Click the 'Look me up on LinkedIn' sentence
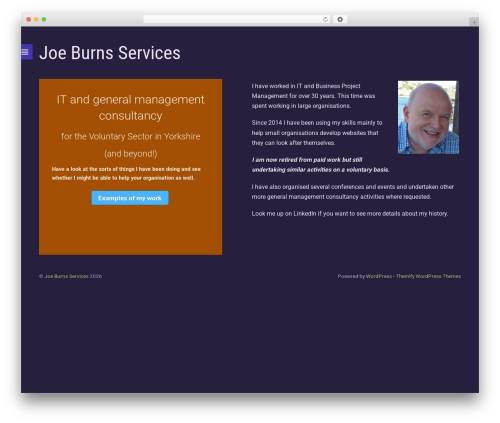The width and height of the screenshot is (500, 423). pos(350,214)
